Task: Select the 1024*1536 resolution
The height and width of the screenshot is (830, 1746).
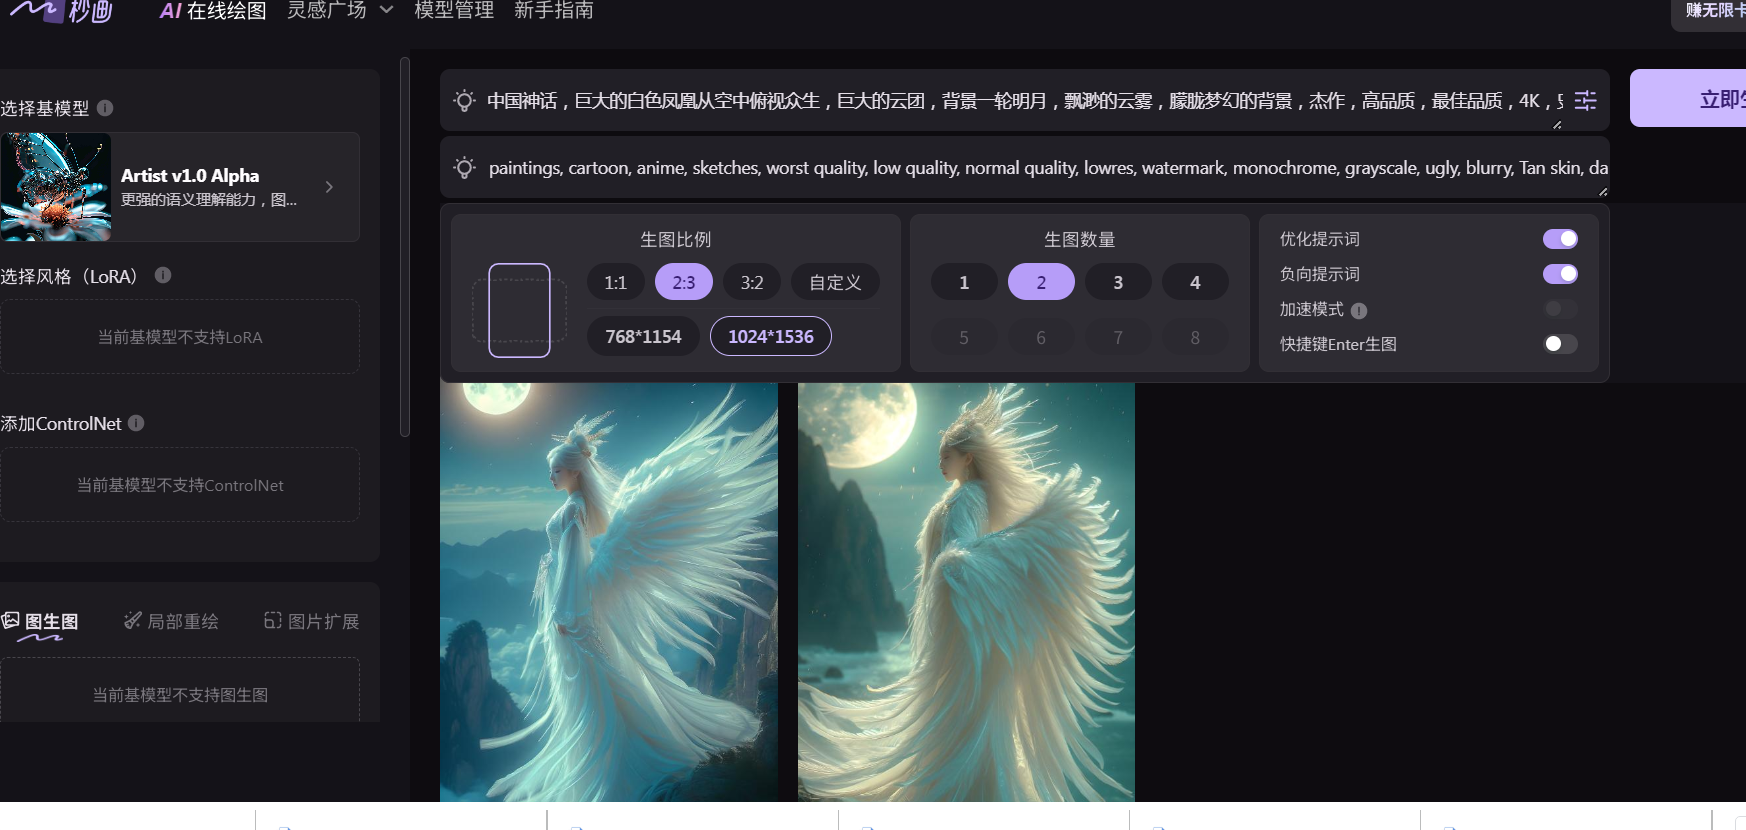Action: click(x=771, y=336)
